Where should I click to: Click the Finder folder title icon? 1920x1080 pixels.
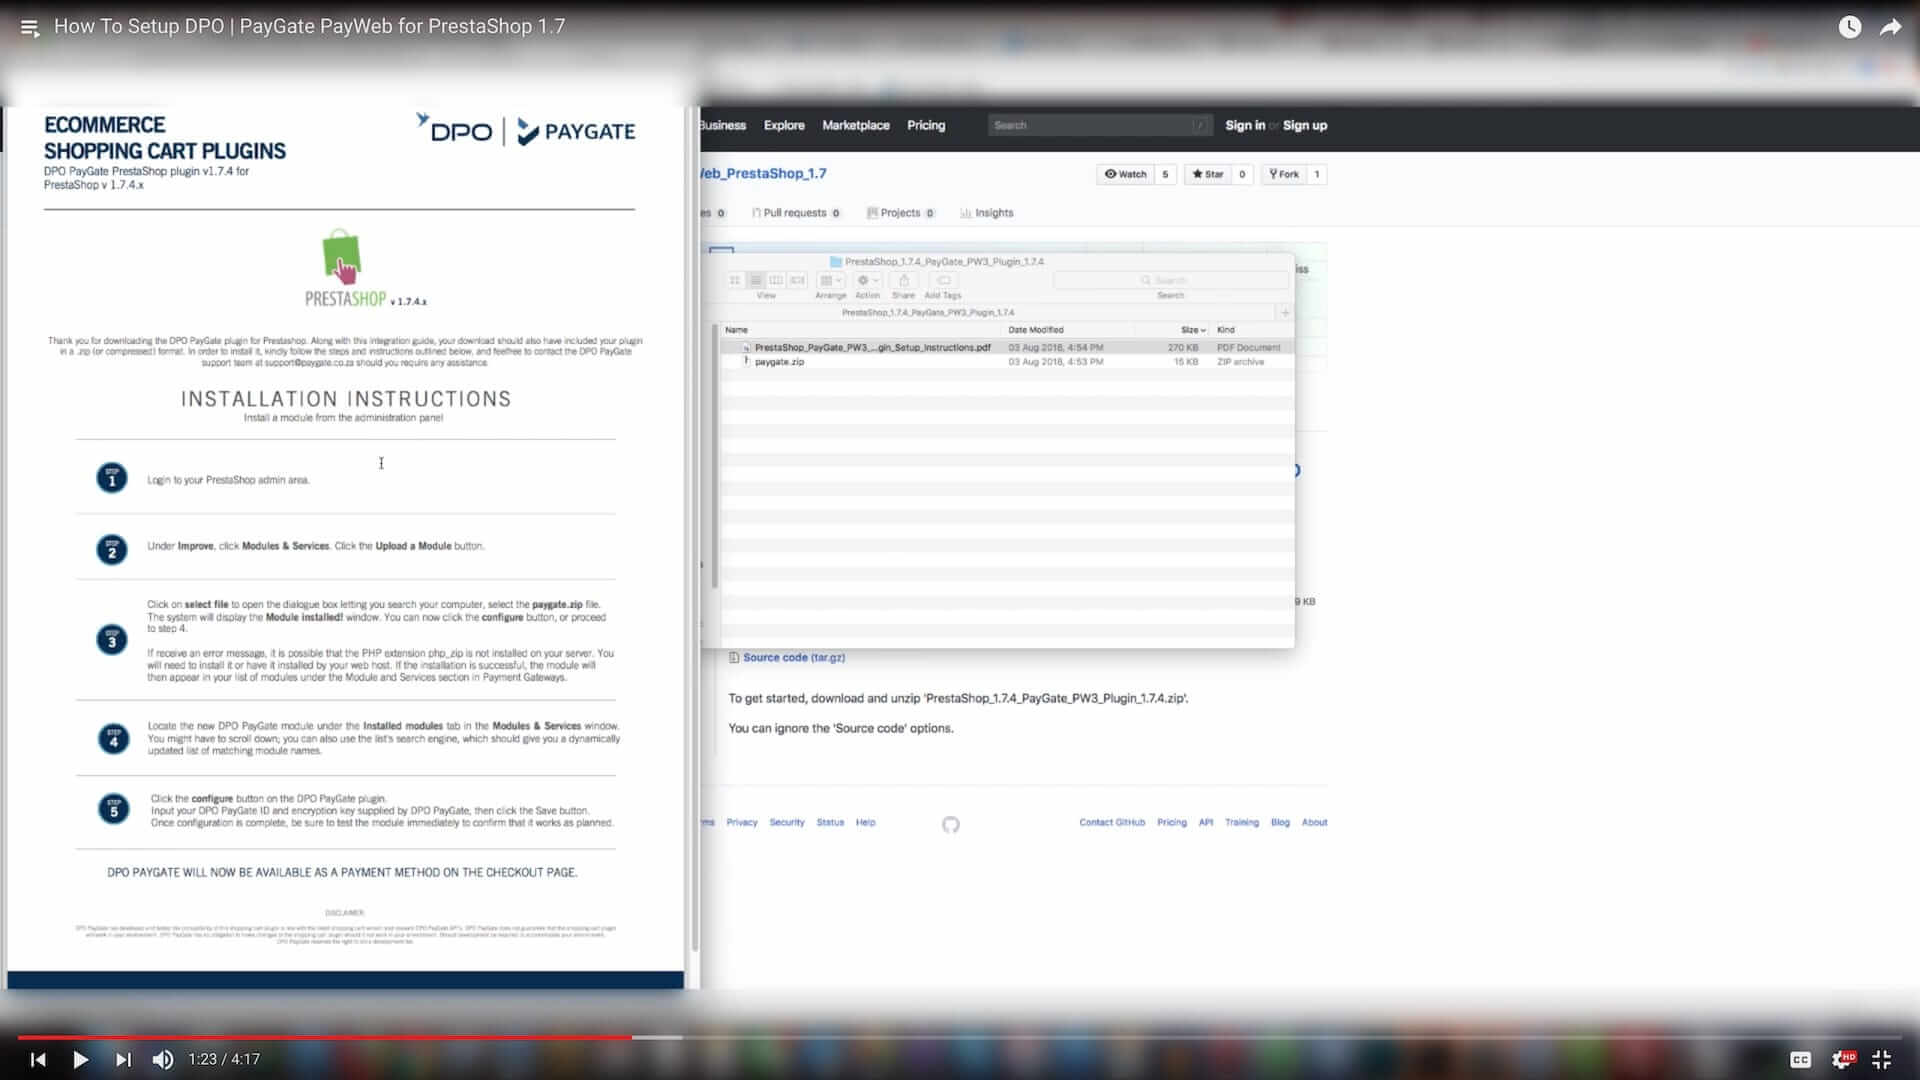coord(836,262)
